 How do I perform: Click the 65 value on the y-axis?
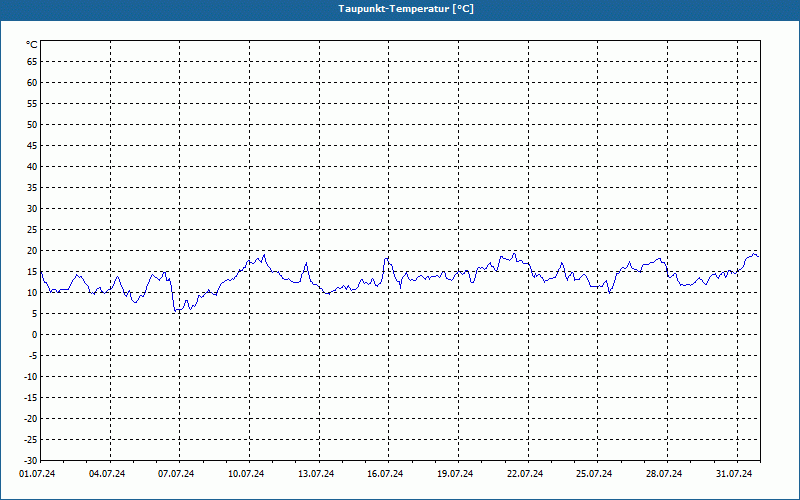32,62
